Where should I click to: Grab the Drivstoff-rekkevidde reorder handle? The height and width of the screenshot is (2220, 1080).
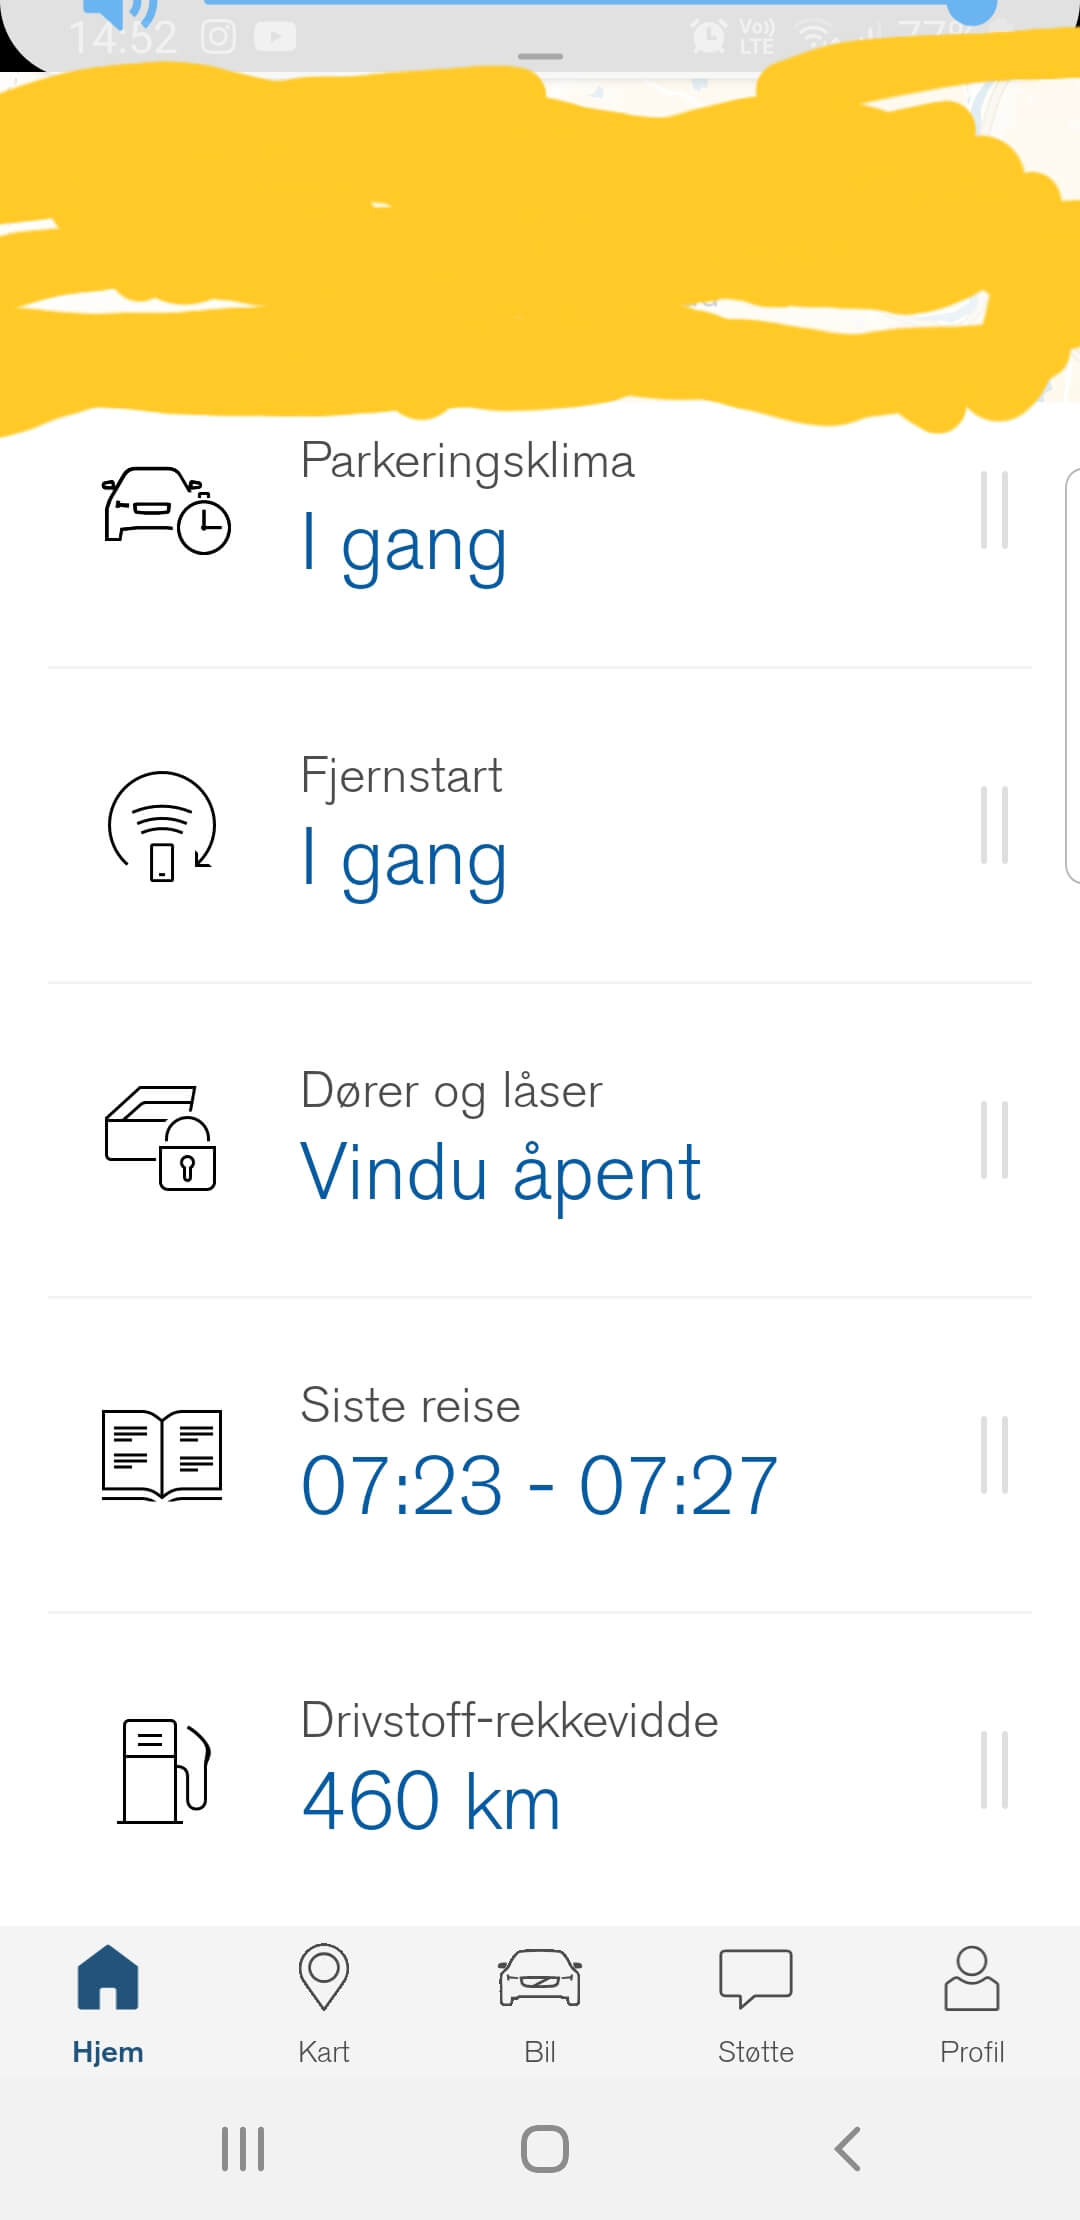click(994, 1770)
